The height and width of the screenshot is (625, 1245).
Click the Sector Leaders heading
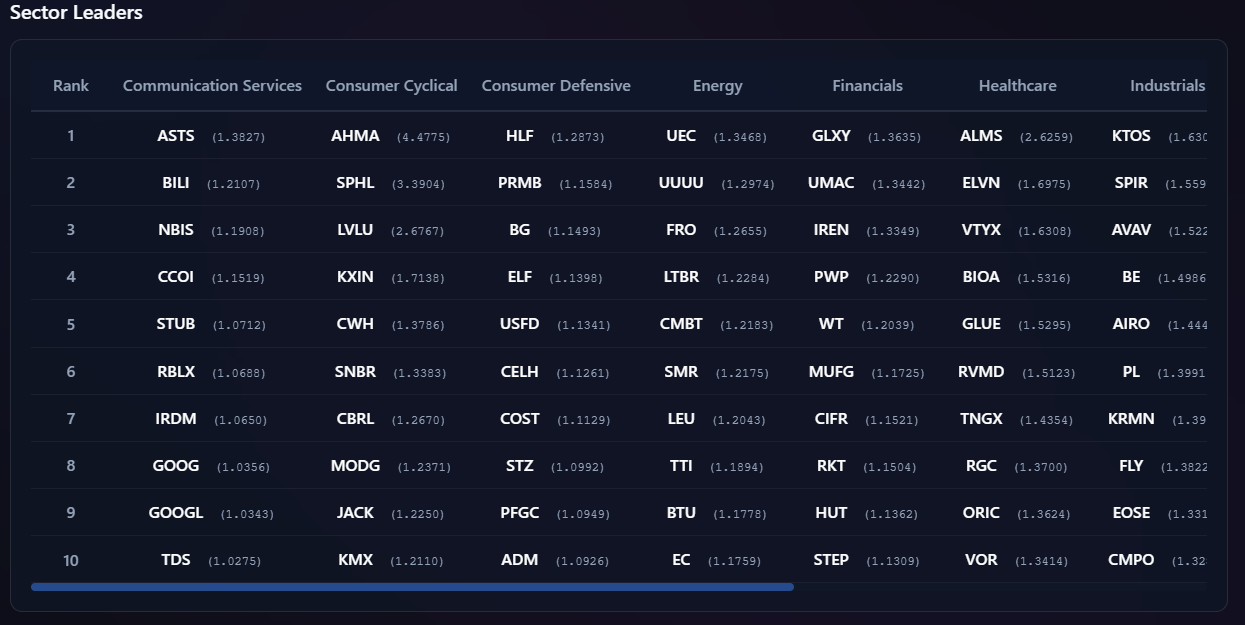76,13
